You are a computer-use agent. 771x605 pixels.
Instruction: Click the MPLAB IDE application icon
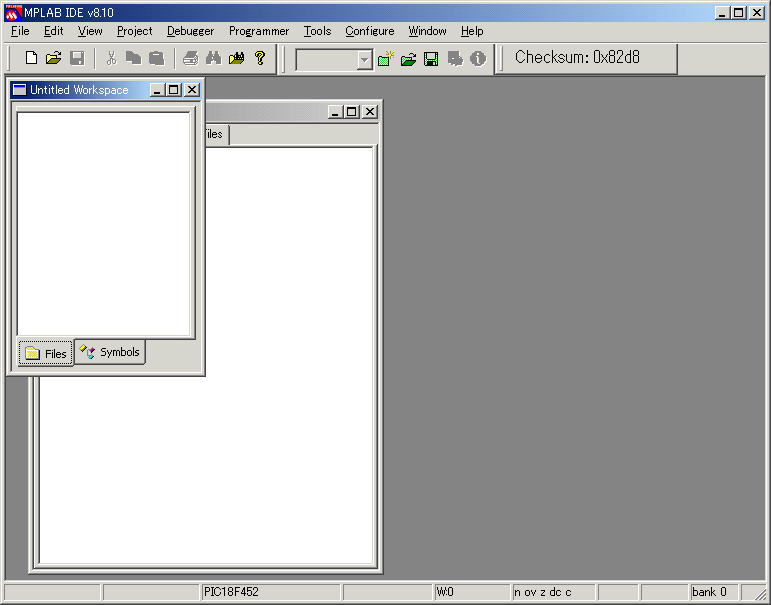[13, 13]
